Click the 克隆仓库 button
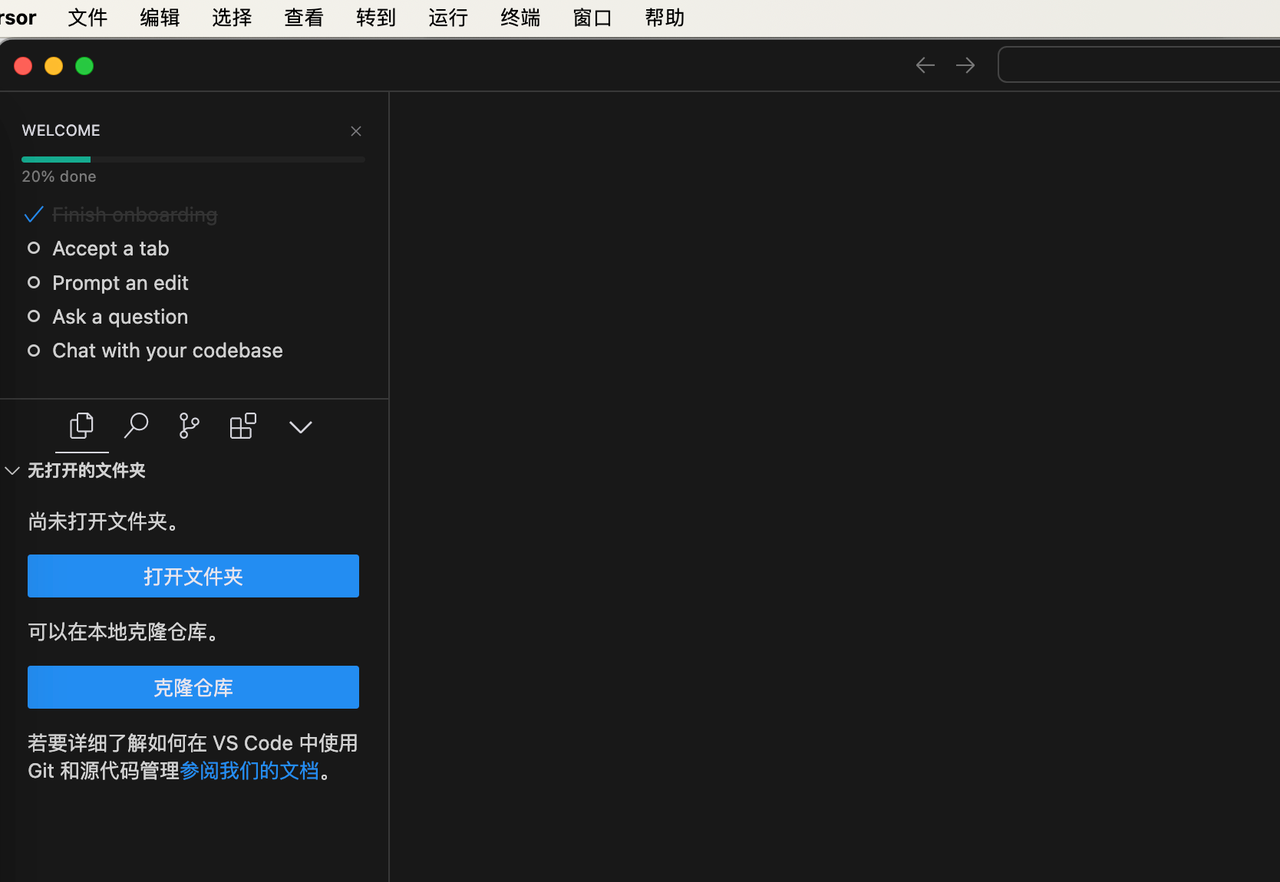 tap(193, 687)
